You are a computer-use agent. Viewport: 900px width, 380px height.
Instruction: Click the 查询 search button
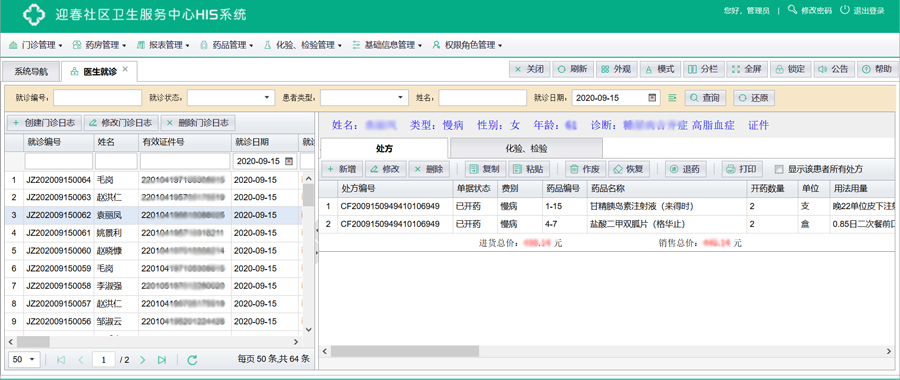click(x=705, y=98)
